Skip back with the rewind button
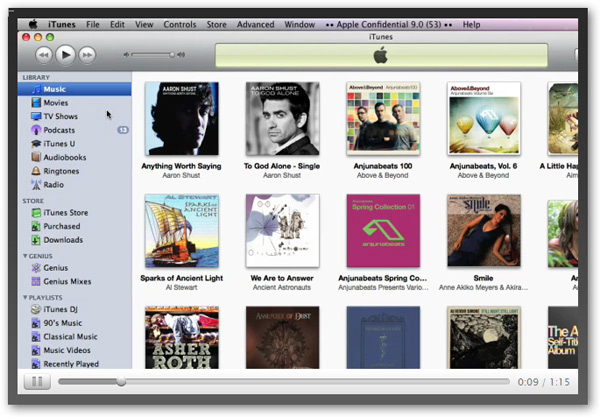The image size is (600, 417). 44,55
